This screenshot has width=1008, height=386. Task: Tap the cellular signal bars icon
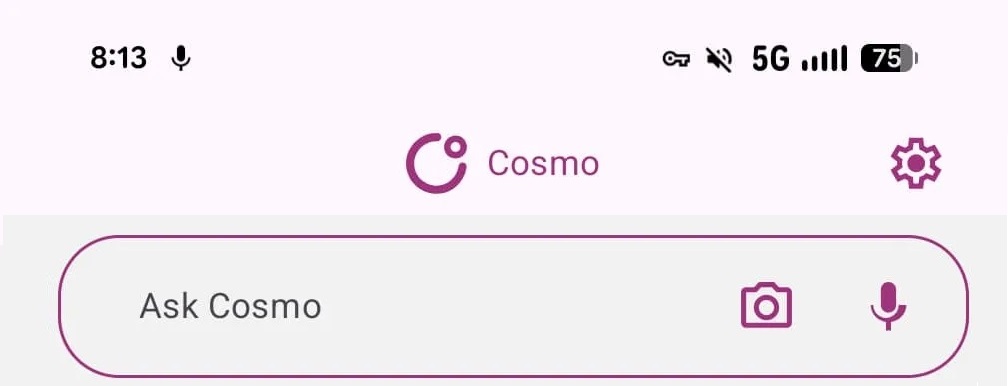[824, 59]
